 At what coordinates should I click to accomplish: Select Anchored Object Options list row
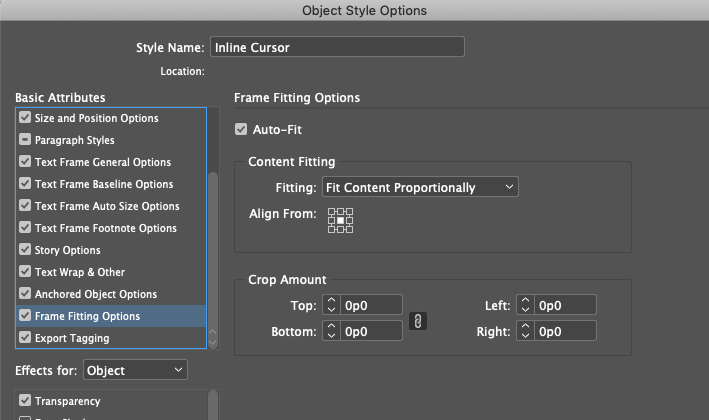coord(111,293)
